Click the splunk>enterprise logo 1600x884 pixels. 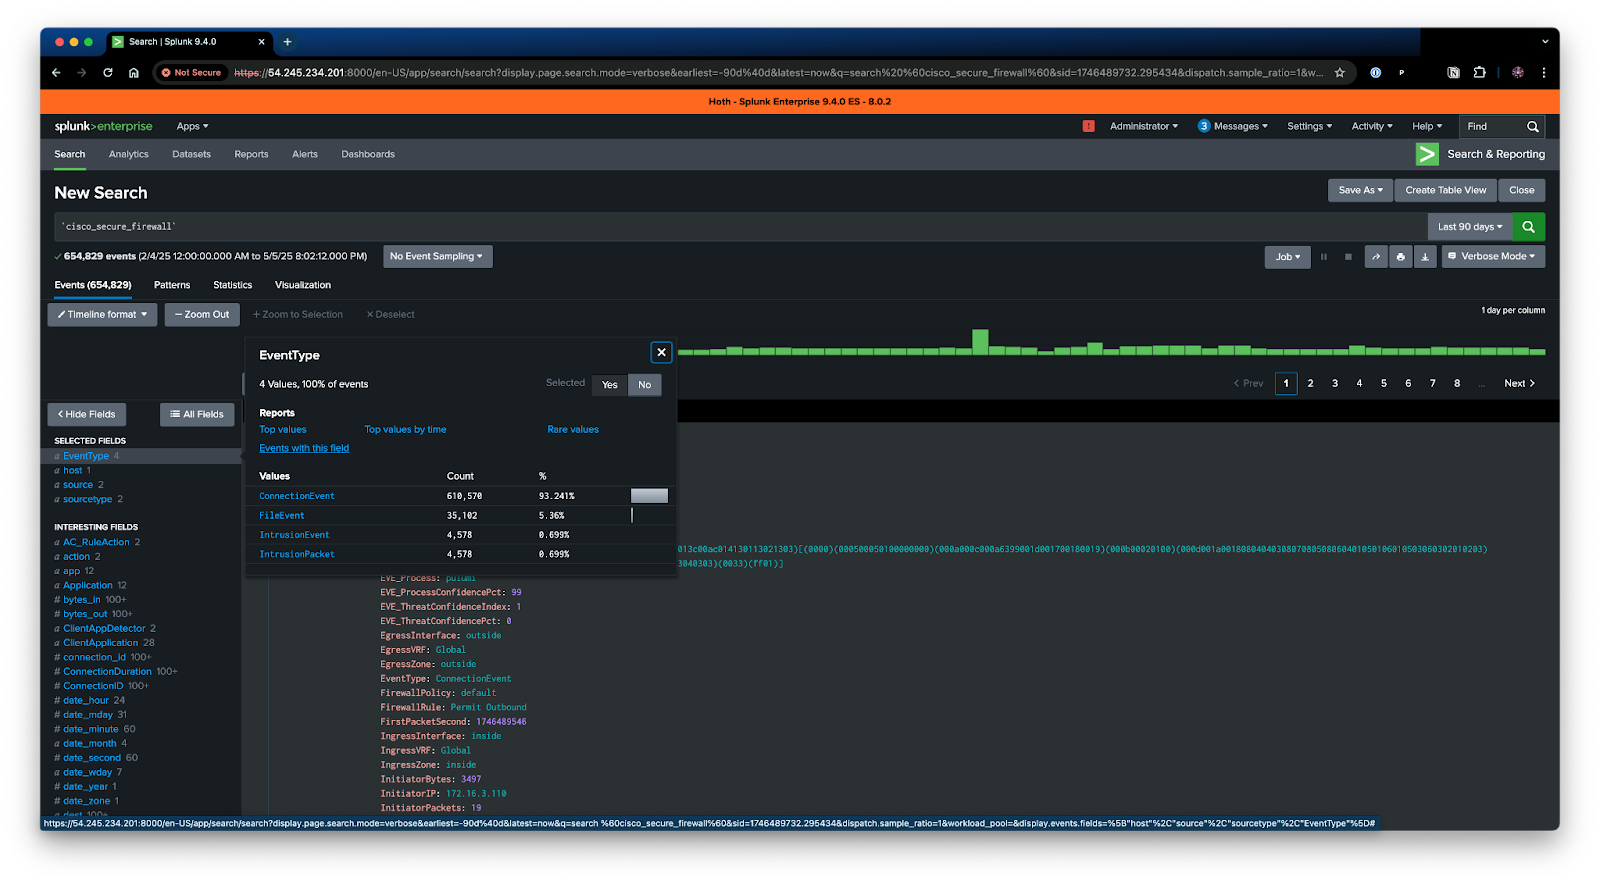[x=104, y=126]
